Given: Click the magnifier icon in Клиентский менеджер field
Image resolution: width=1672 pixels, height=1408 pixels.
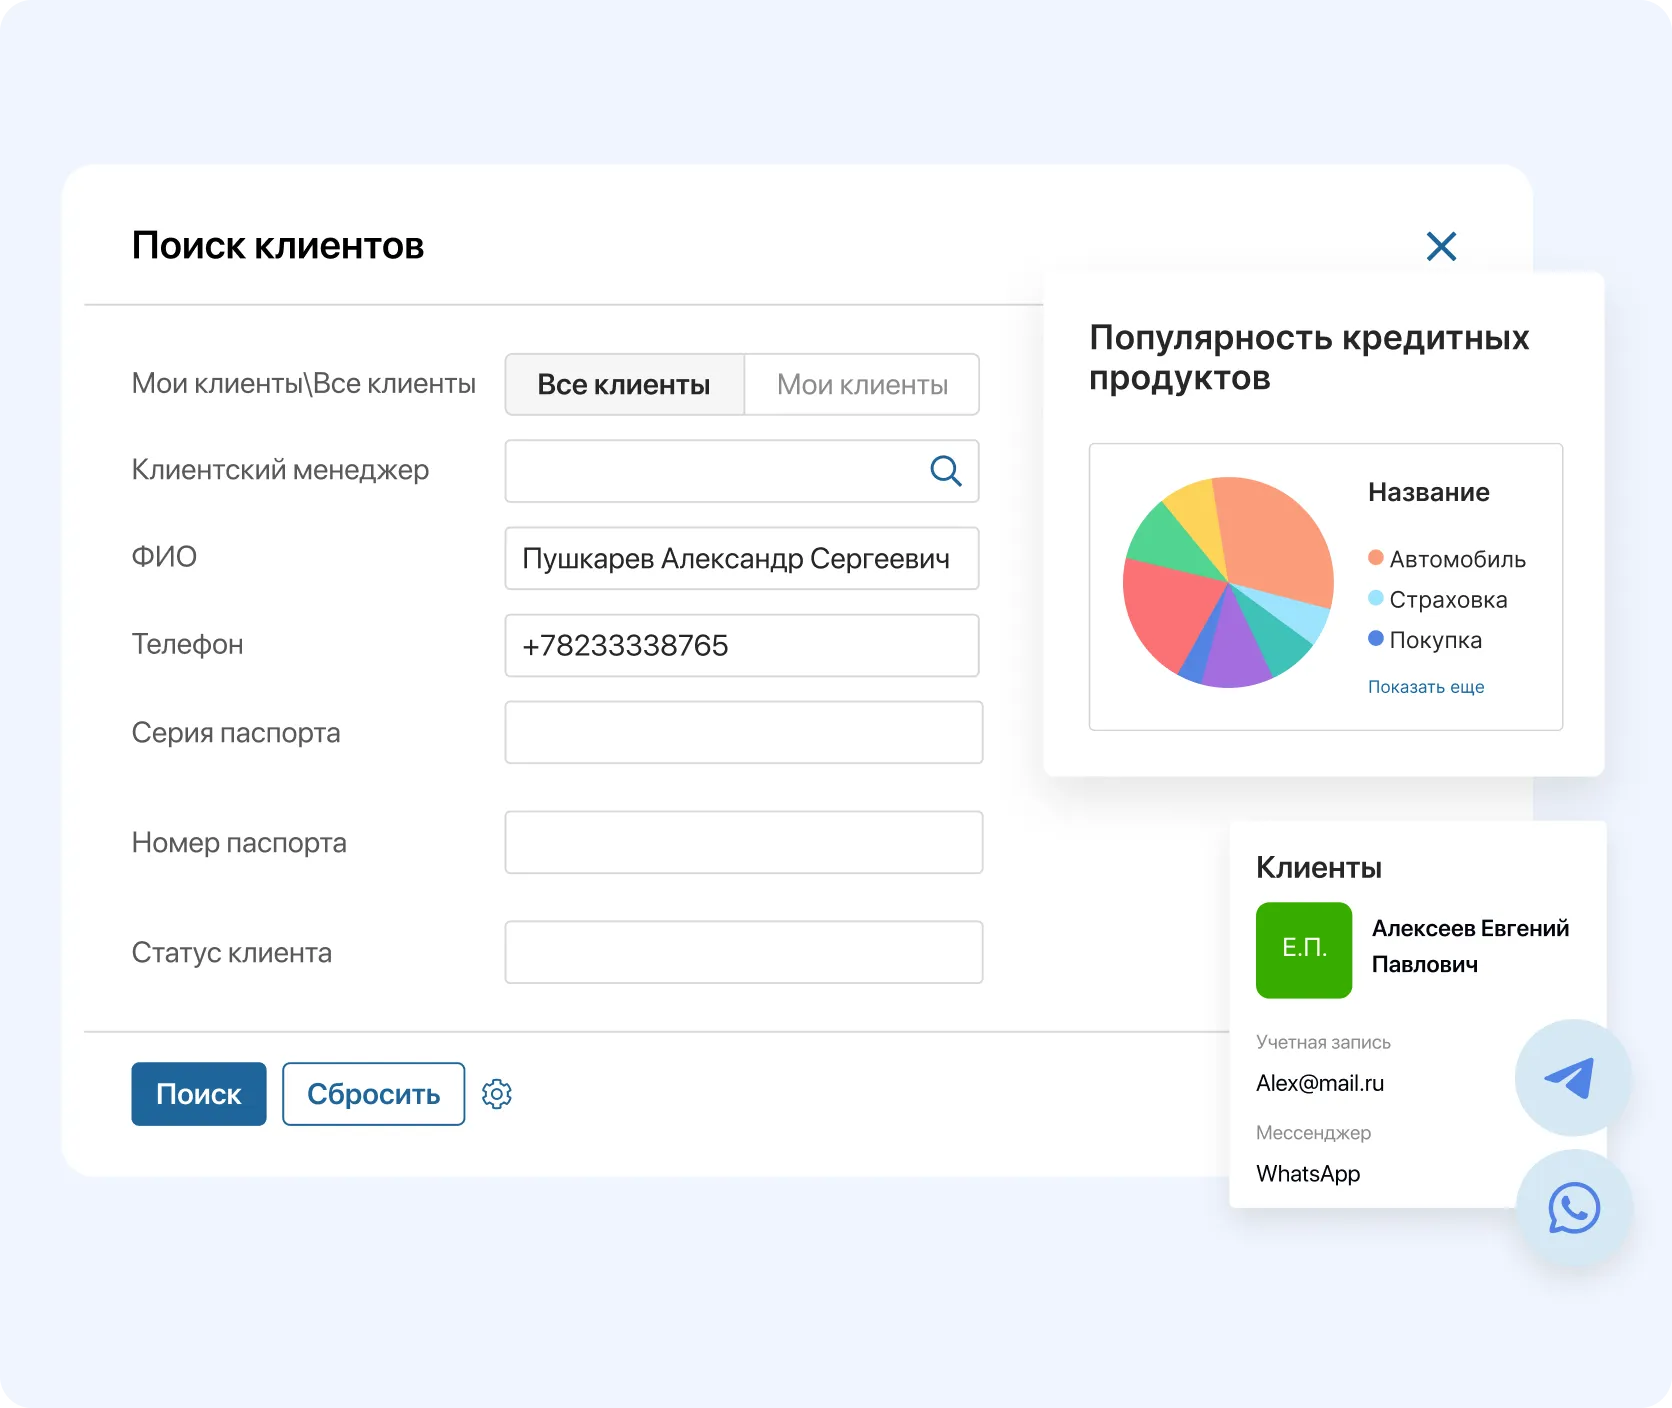Looking at the screenshot, I should pyautogui.click(x=945, y=471).
